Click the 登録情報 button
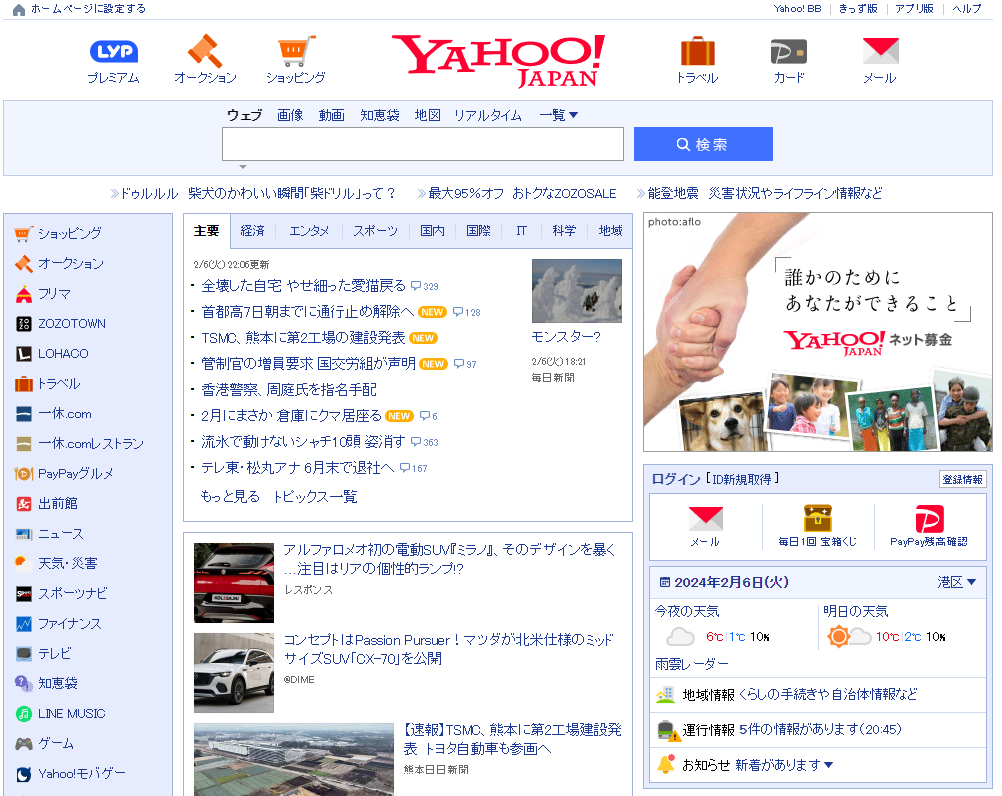1002x796 pixels. tap(962, 479)
